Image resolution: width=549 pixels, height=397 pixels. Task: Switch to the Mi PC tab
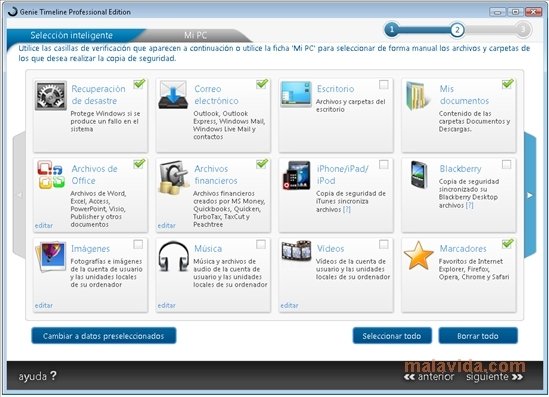pyautogui.click(x=195, y=35)
